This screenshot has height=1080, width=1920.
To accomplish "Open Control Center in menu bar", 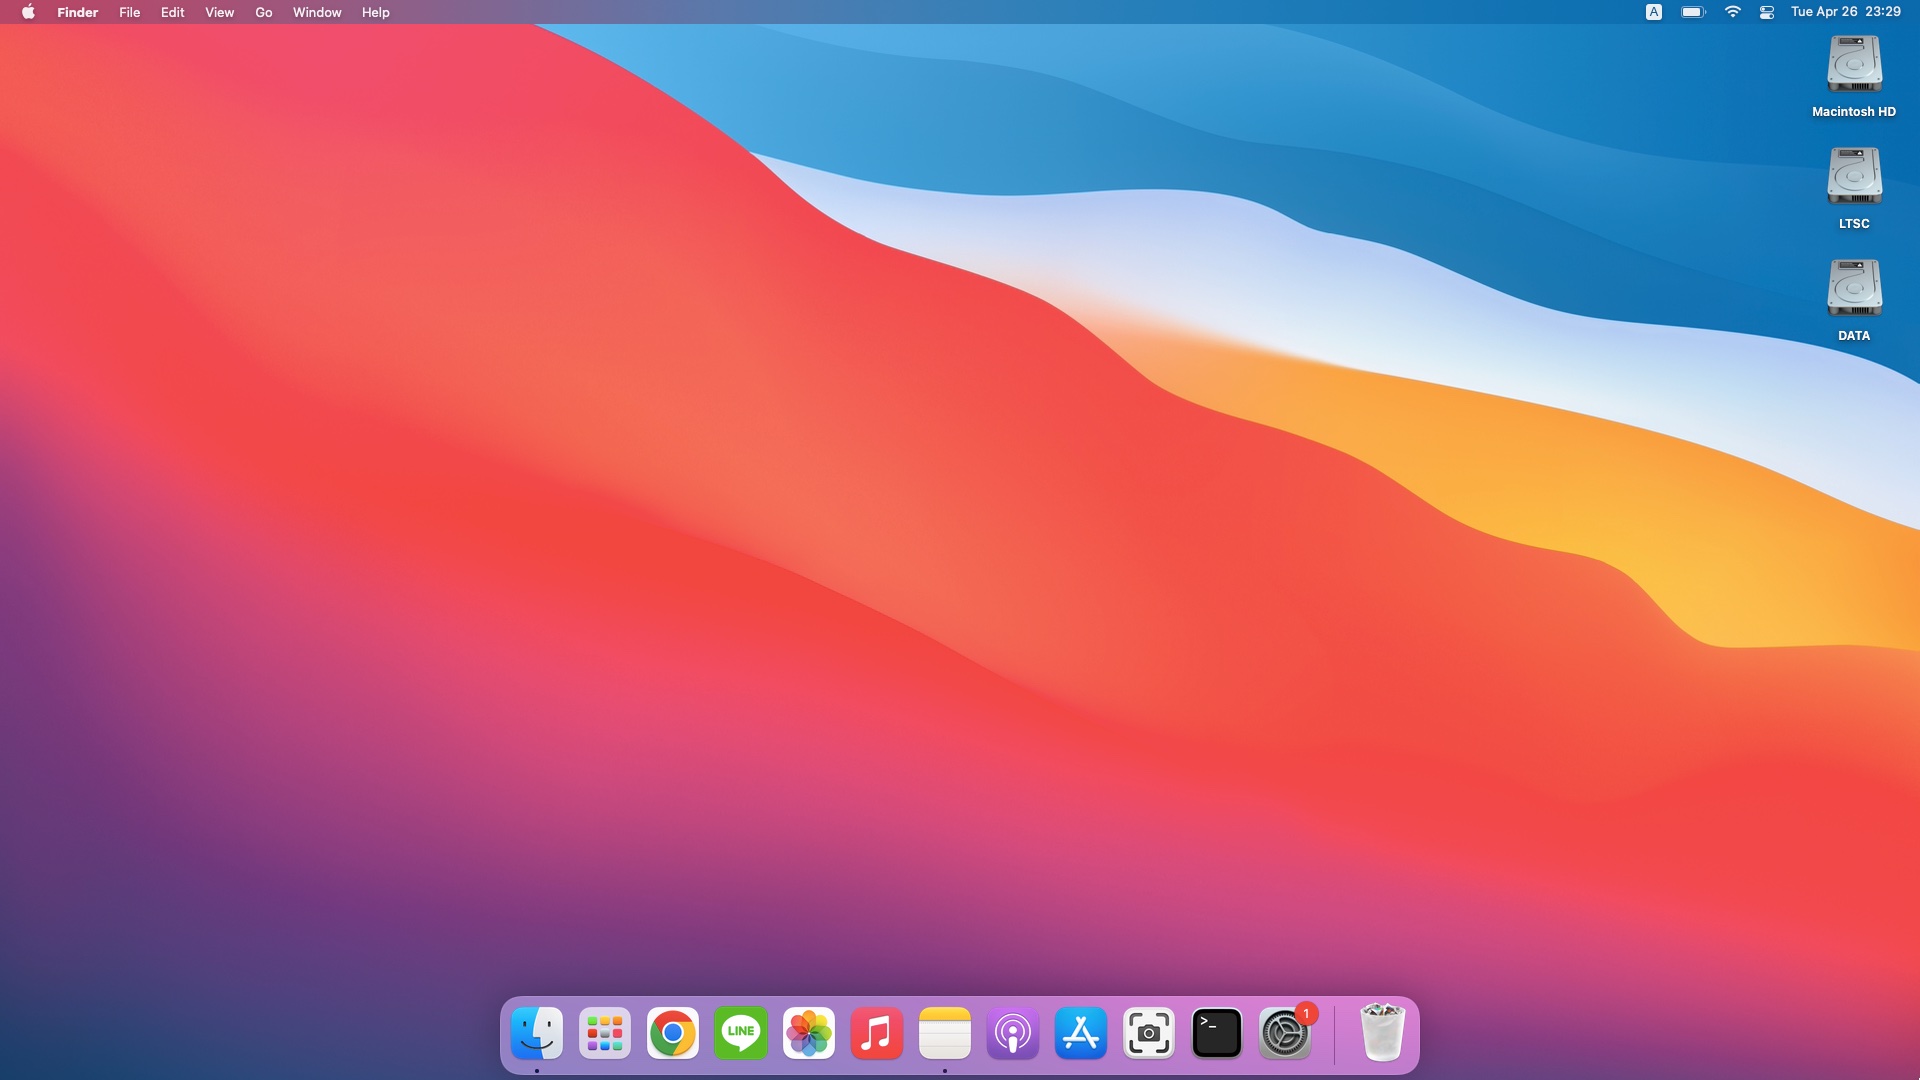I will (1767, 12).
